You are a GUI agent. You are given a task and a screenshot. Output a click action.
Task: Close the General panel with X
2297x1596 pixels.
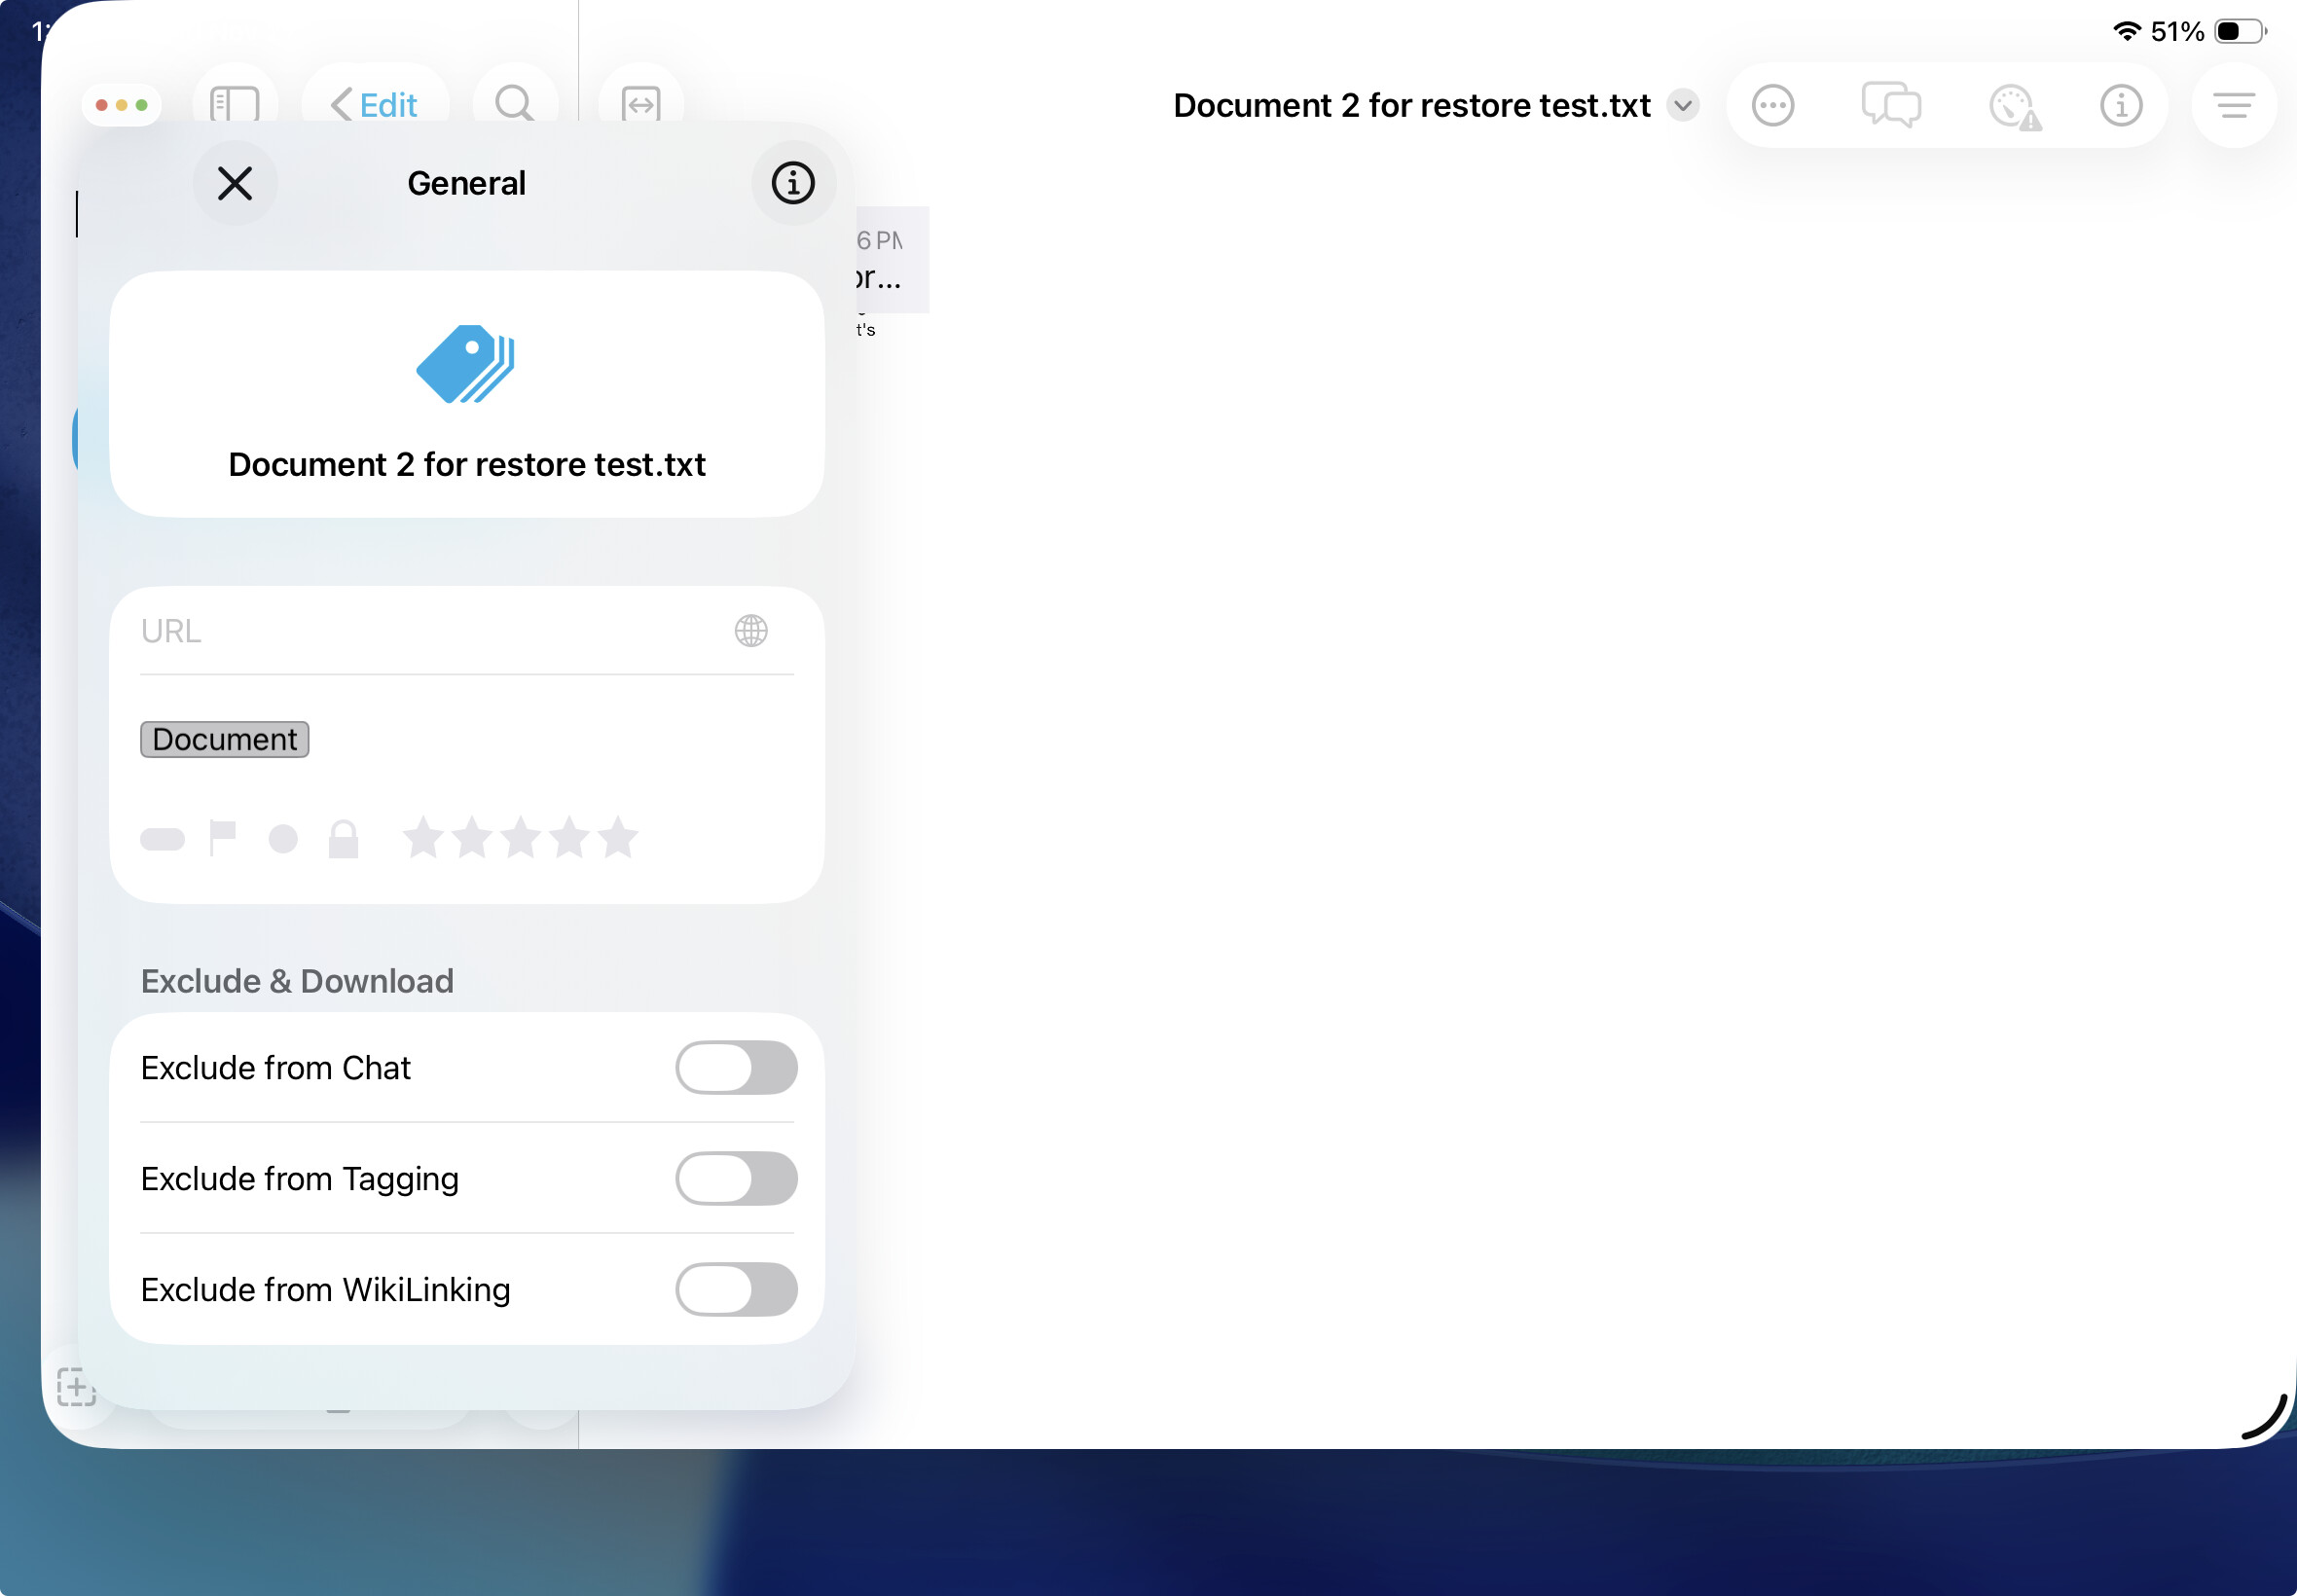[x=235, y=183]
